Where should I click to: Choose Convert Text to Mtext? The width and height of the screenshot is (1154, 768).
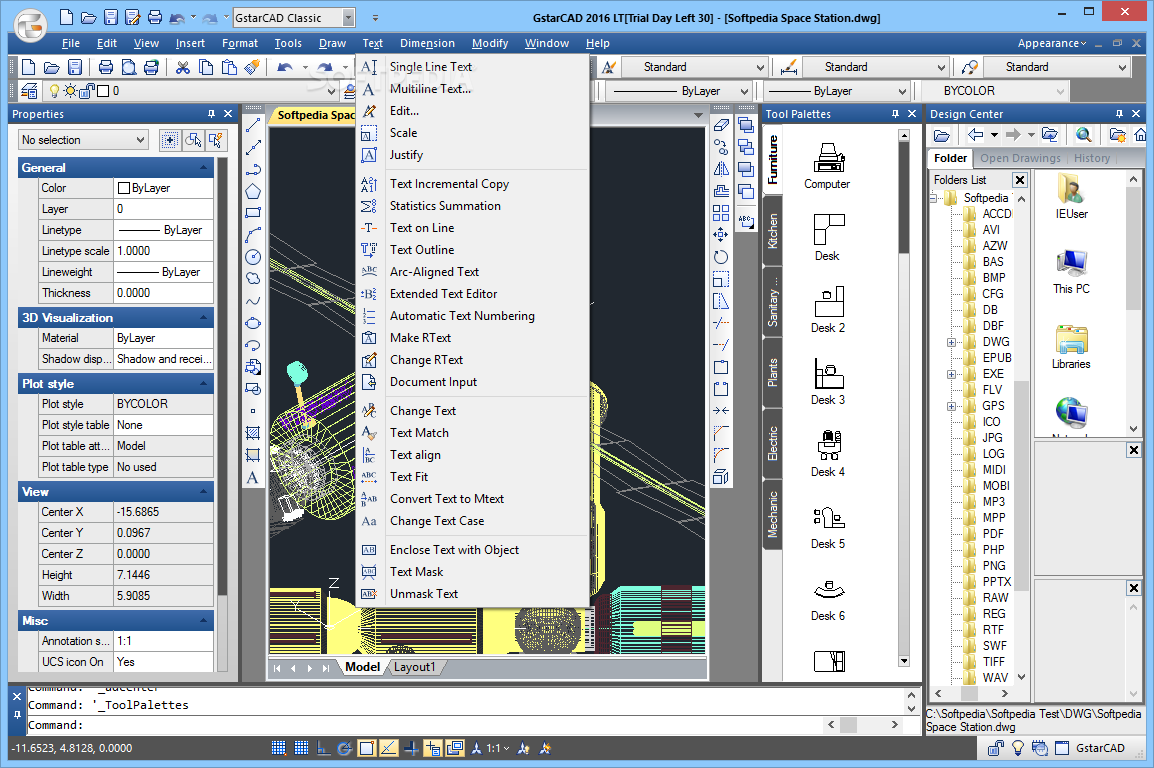[x=447, y=499]
